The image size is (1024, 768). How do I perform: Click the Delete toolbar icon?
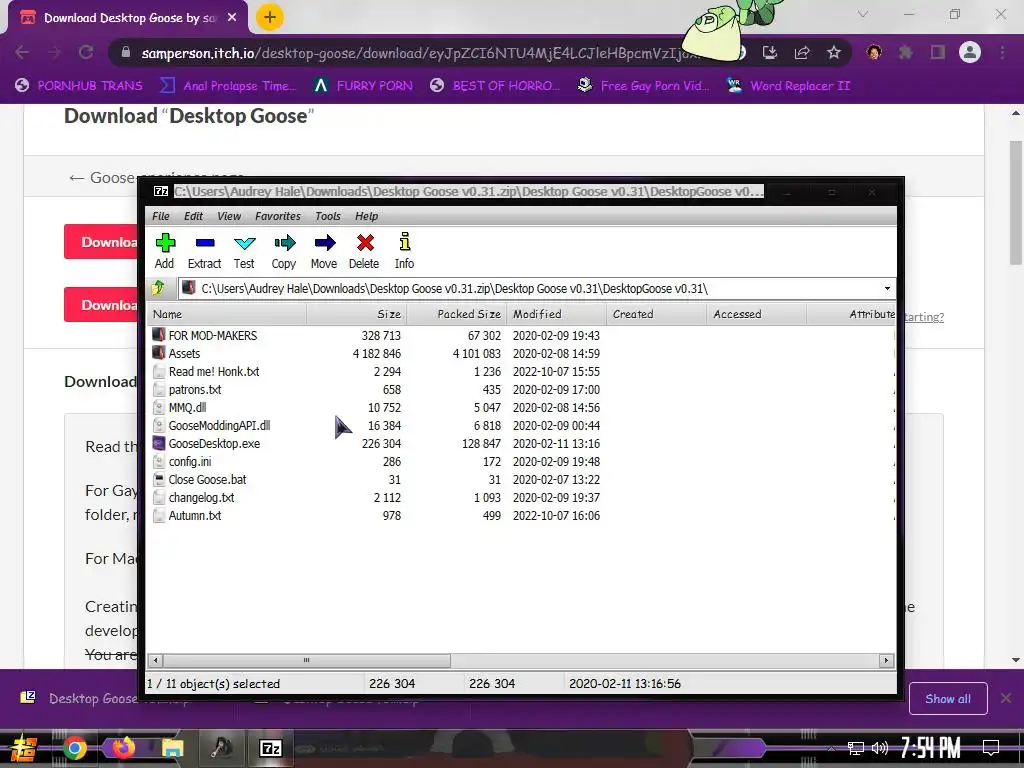tap(364, 251)
